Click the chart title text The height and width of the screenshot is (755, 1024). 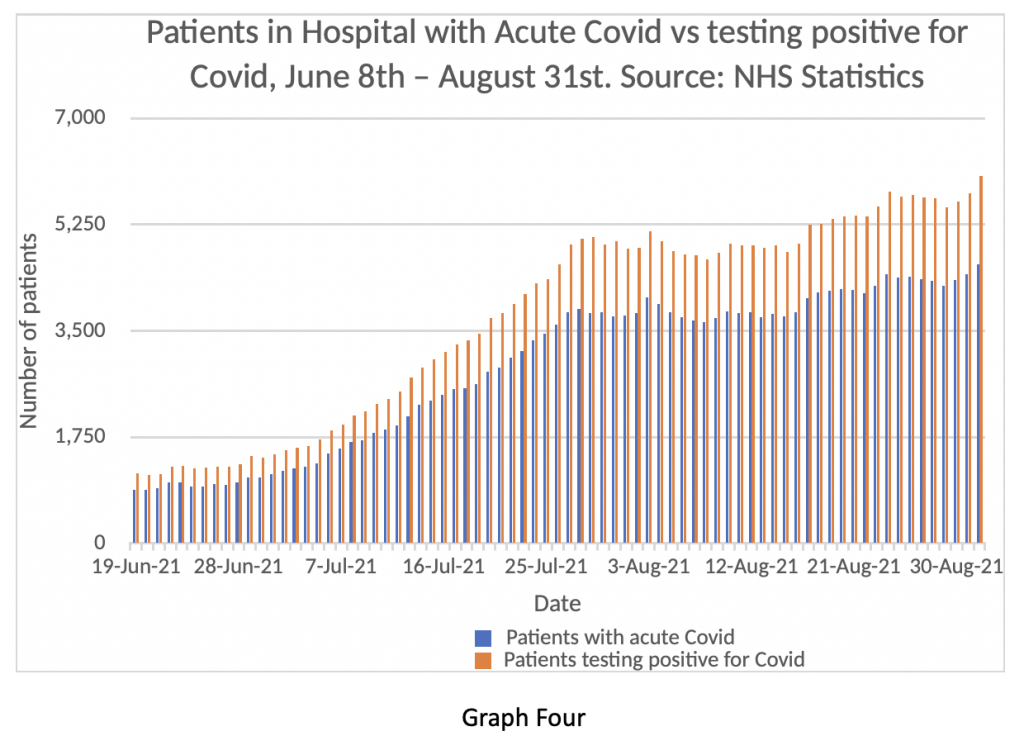(x=557, y=54)
